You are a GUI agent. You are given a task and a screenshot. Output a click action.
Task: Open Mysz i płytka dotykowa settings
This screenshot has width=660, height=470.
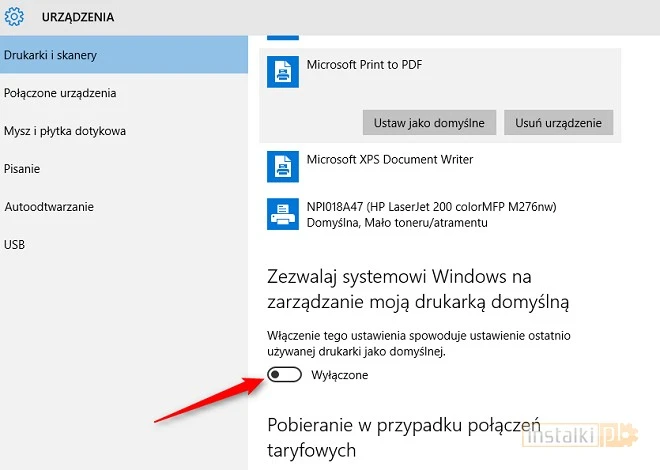[65, 131]
